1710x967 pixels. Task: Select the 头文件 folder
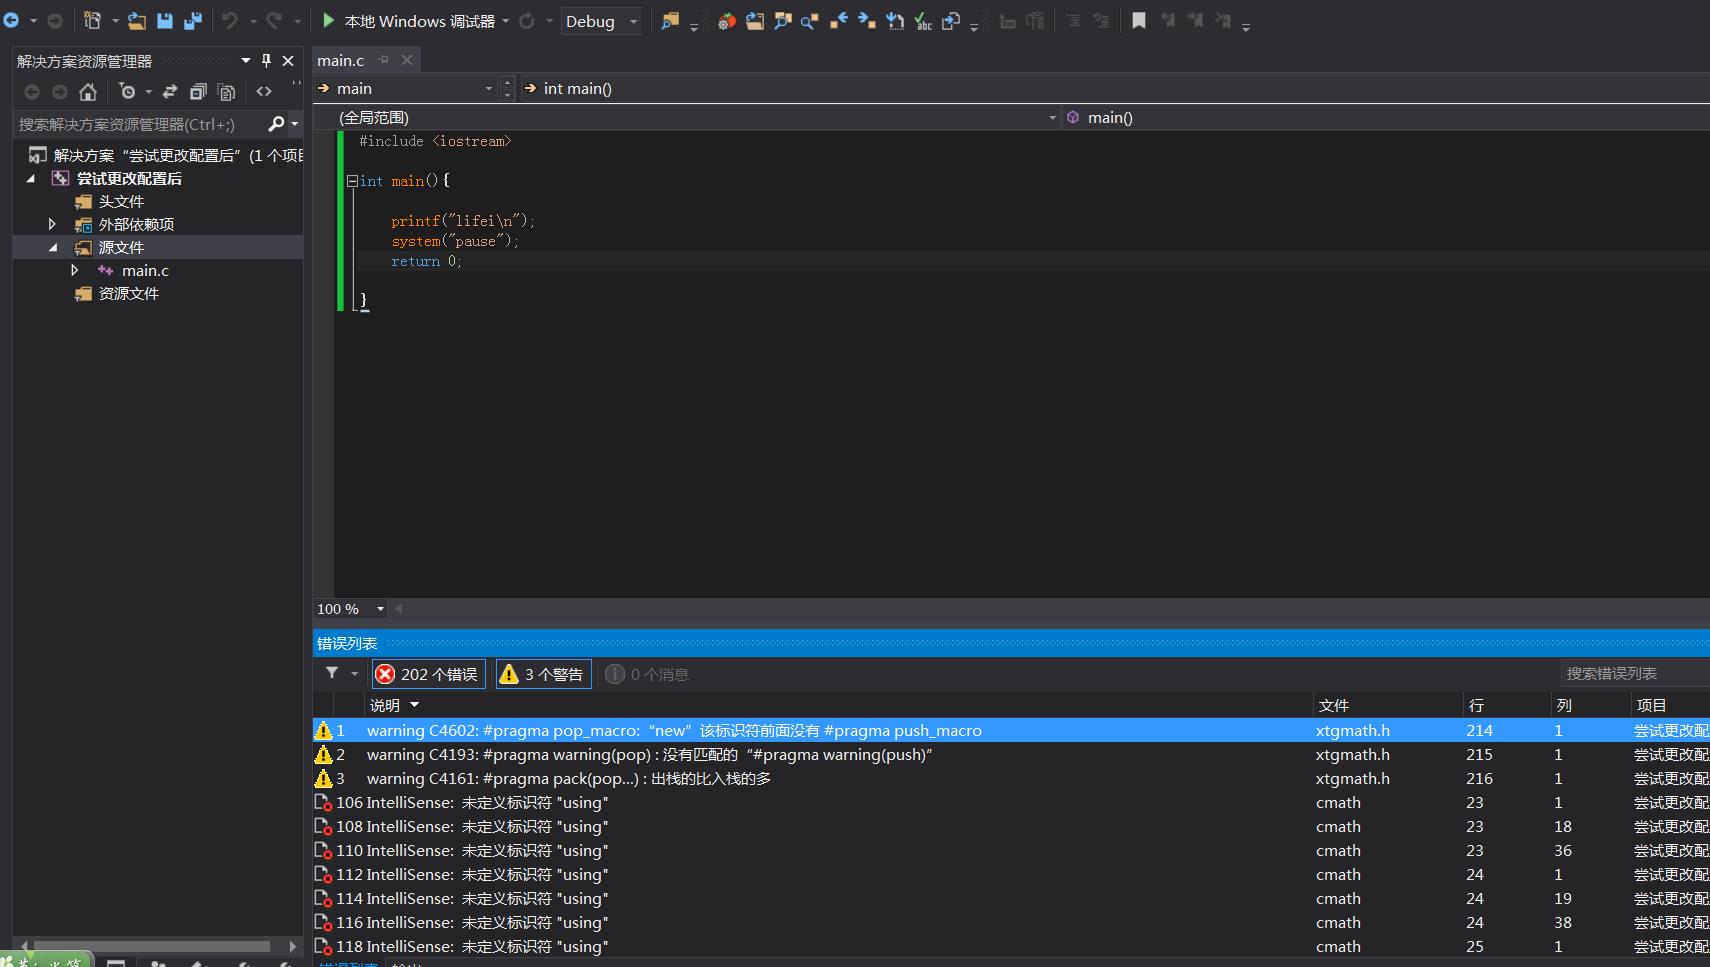click(x=121, y=202)
